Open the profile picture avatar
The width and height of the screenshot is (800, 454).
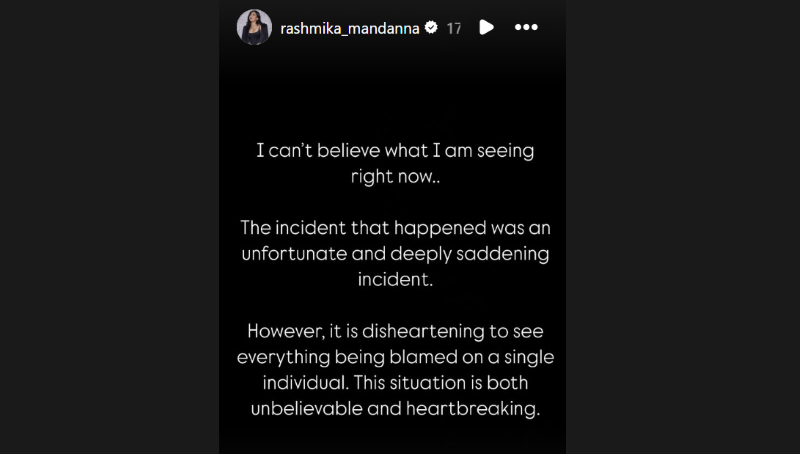(254, 28)
